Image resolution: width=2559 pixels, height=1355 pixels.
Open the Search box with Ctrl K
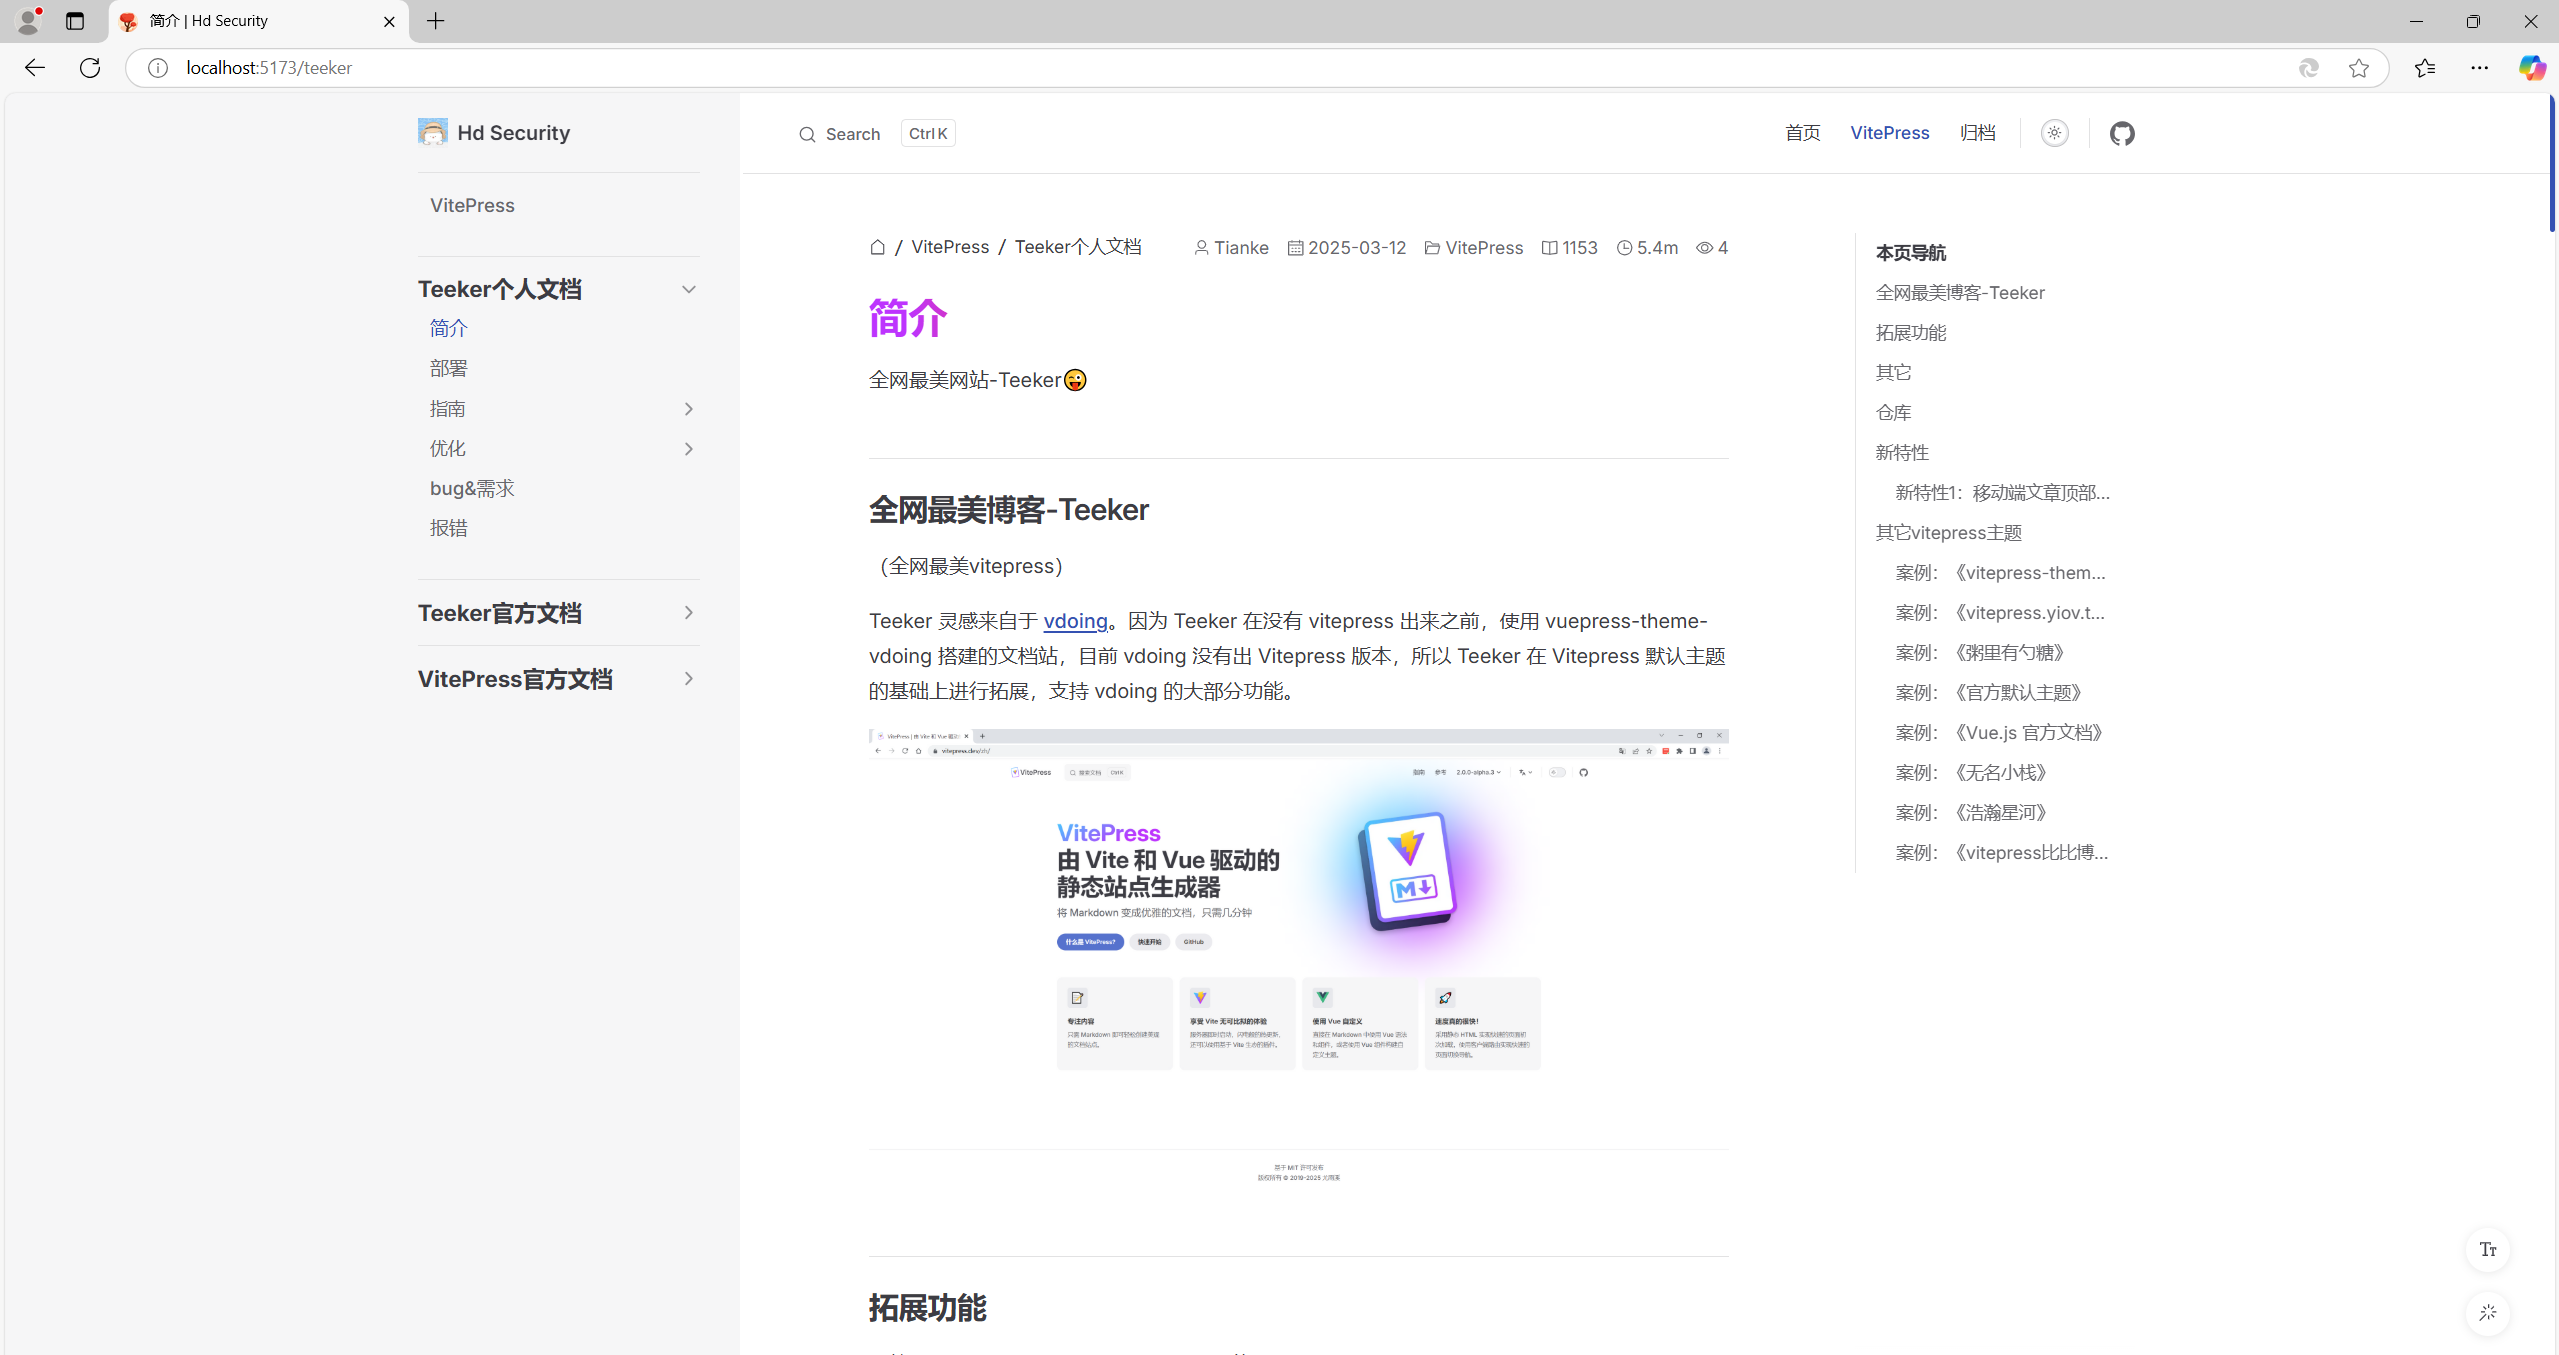tap(876, 134)
